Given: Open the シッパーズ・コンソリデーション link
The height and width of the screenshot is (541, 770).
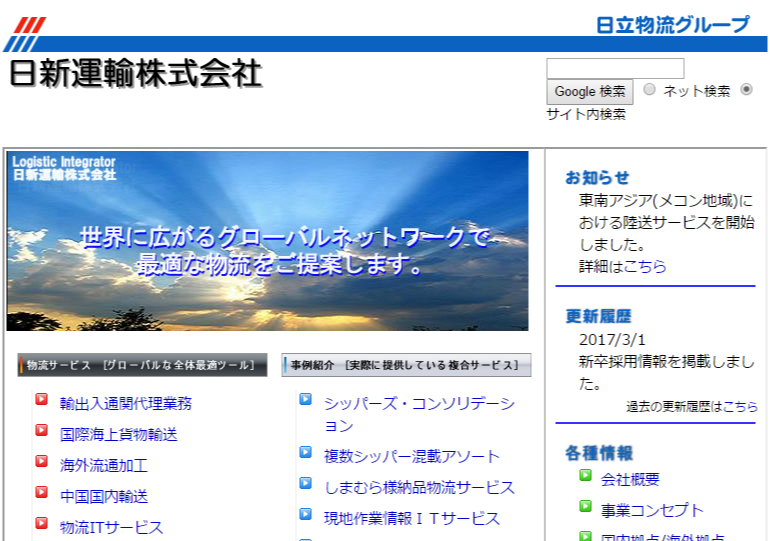Looking at the screenshot, I should click(x=419, y=414).
